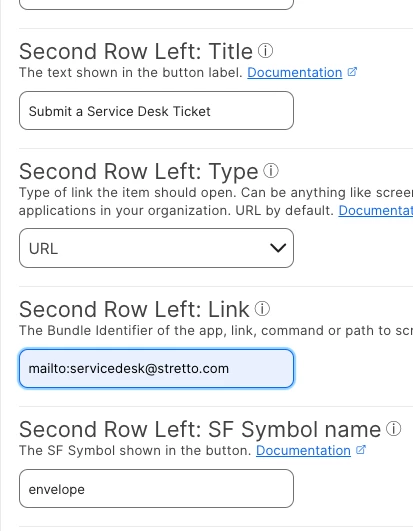The width and height of the screenshot is (413, 531).
Task: Click the info icon beside Second Row Left: Type
Action: tap(271, 171)
